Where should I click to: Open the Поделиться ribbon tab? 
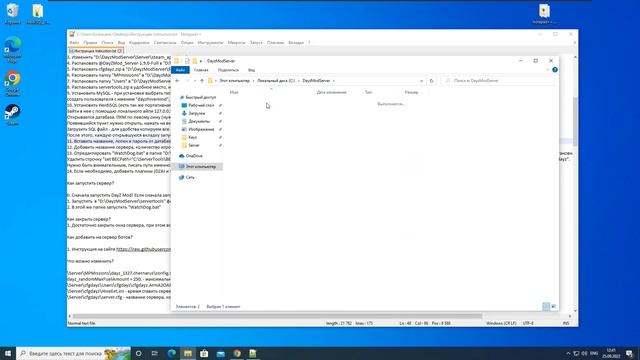[228, 70]
